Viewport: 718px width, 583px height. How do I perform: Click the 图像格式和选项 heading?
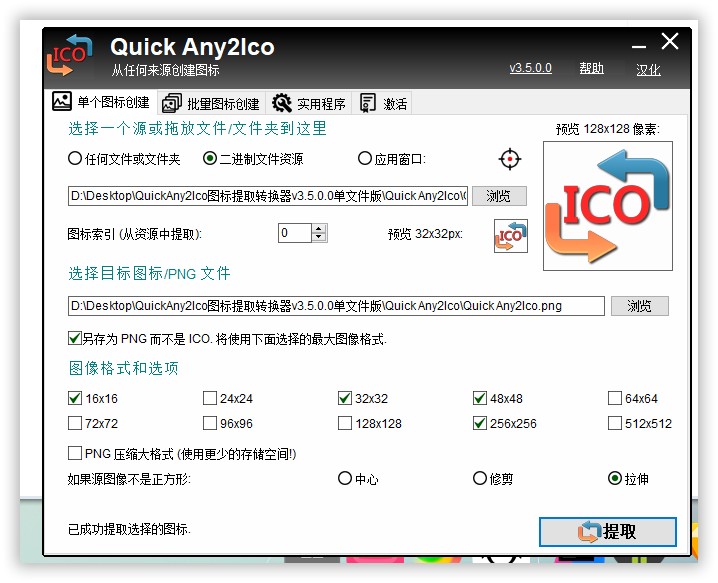124,368
